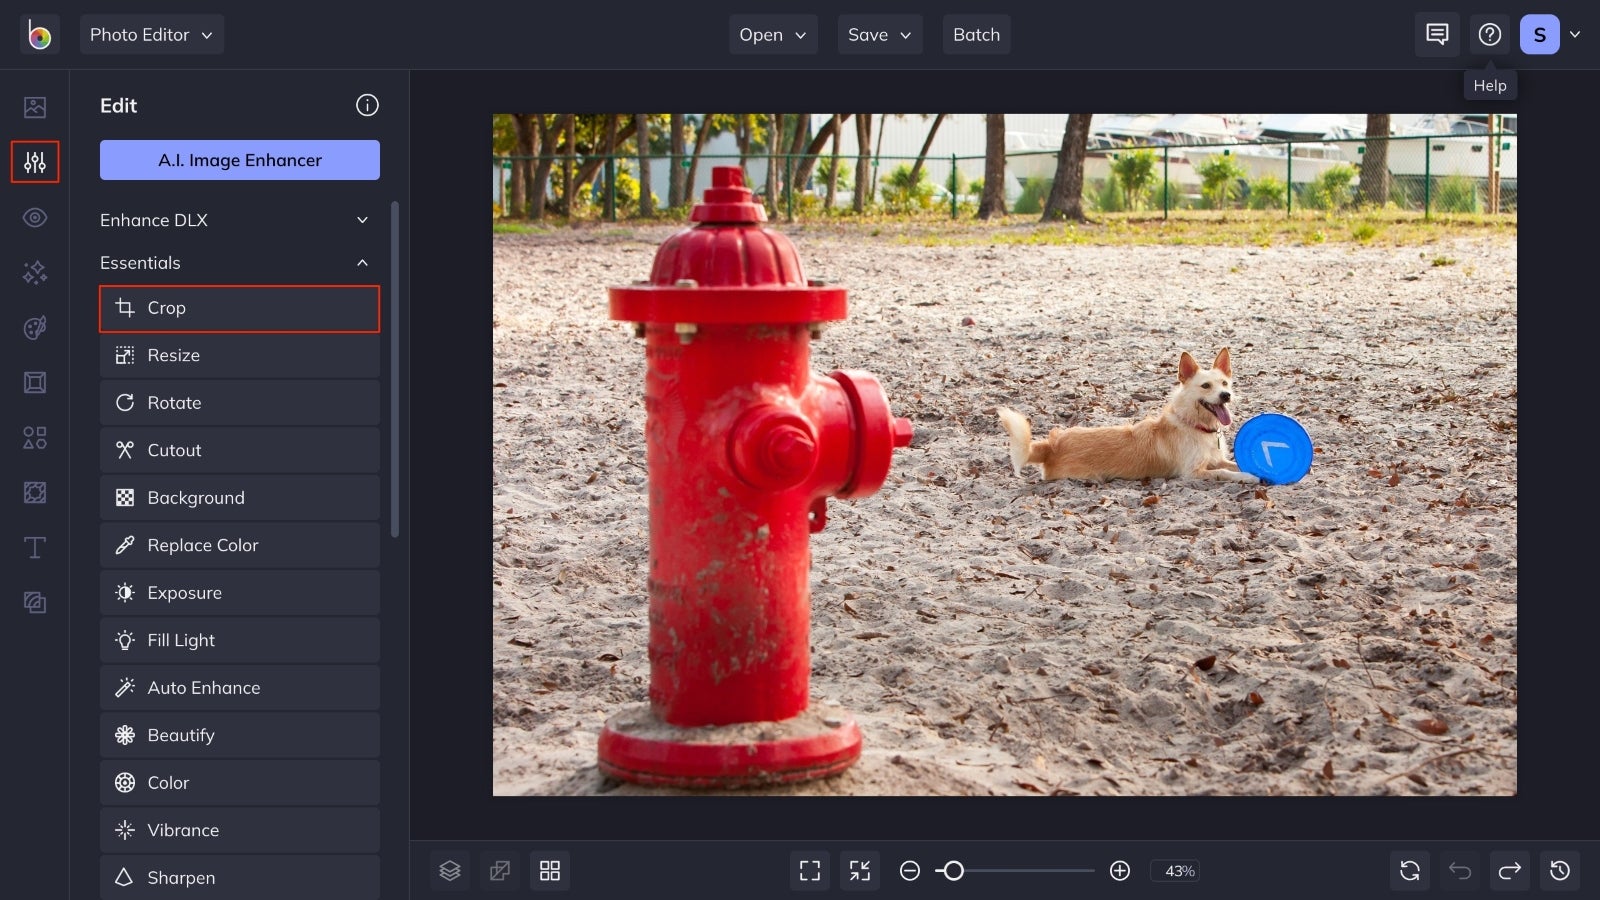Open the Save dropdown menu
The height and width of the screenshot is (900, 1600).
878,34
